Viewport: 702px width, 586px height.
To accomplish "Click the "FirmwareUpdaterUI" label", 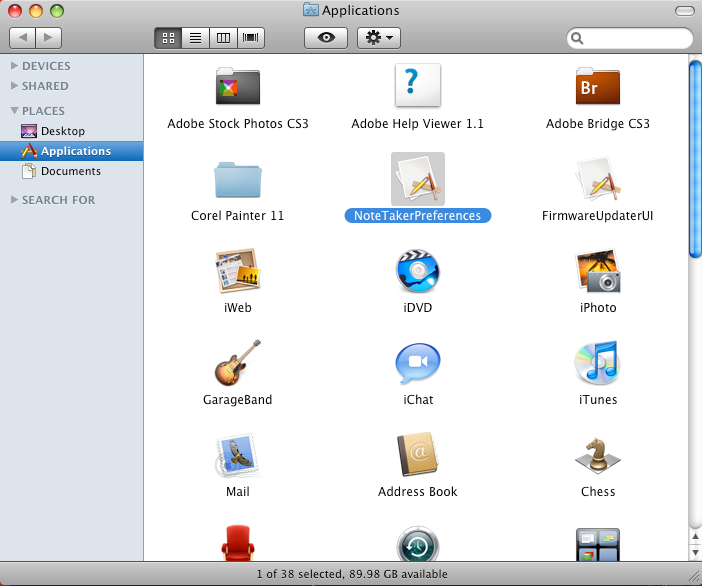I will (x=598, y=216).
